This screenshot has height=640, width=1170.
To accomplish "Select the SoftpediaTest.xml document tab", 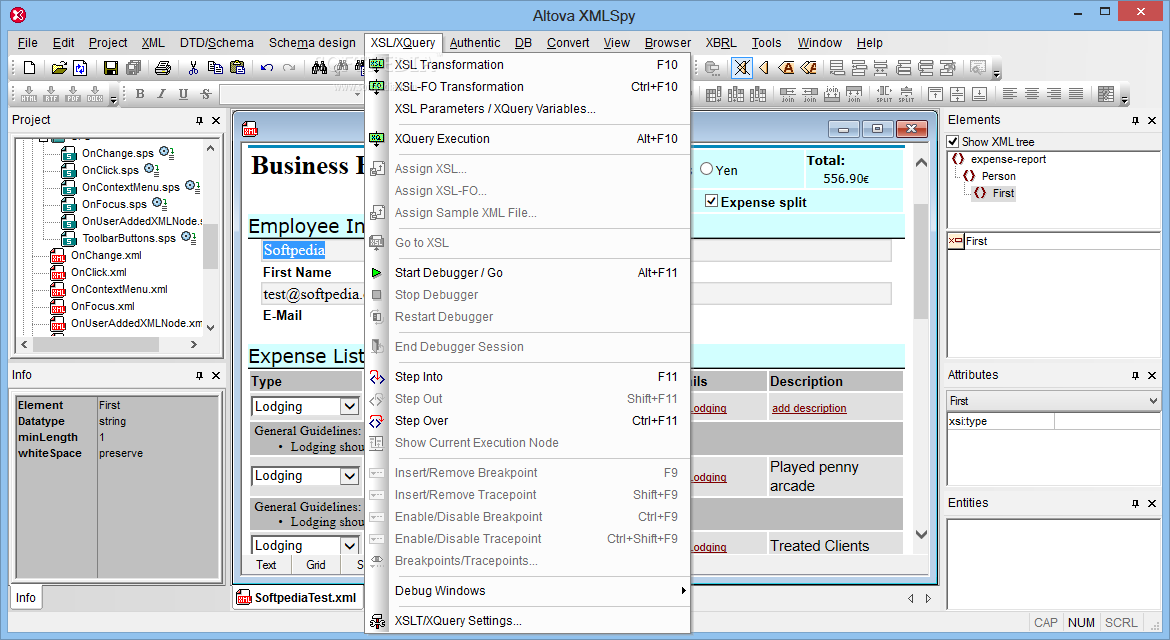I will pyautogui.click(x=298, y=597).
